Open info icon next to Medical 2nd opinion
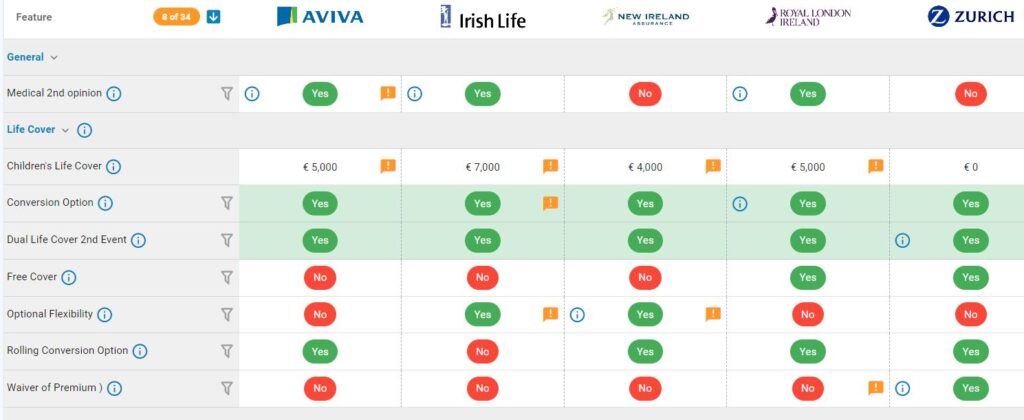This screenshot has height=420, width=1024. click(114, 94)
